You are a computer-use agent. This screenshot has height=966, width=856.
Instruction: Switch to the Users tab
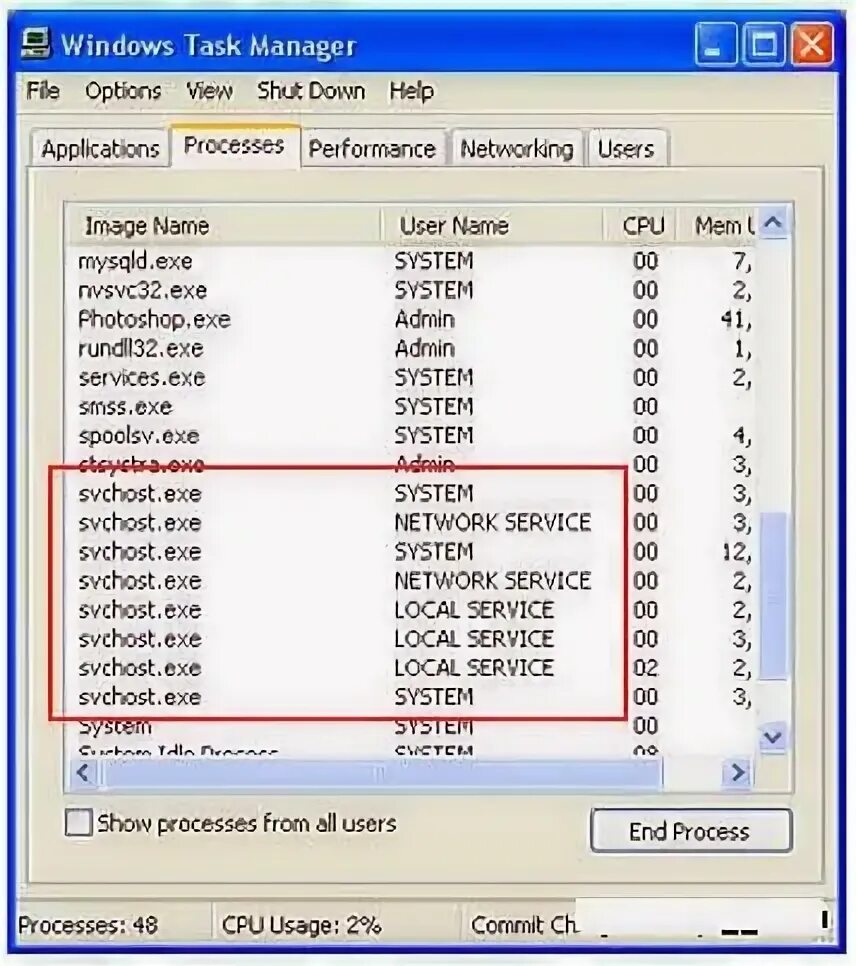pos(627,148)
